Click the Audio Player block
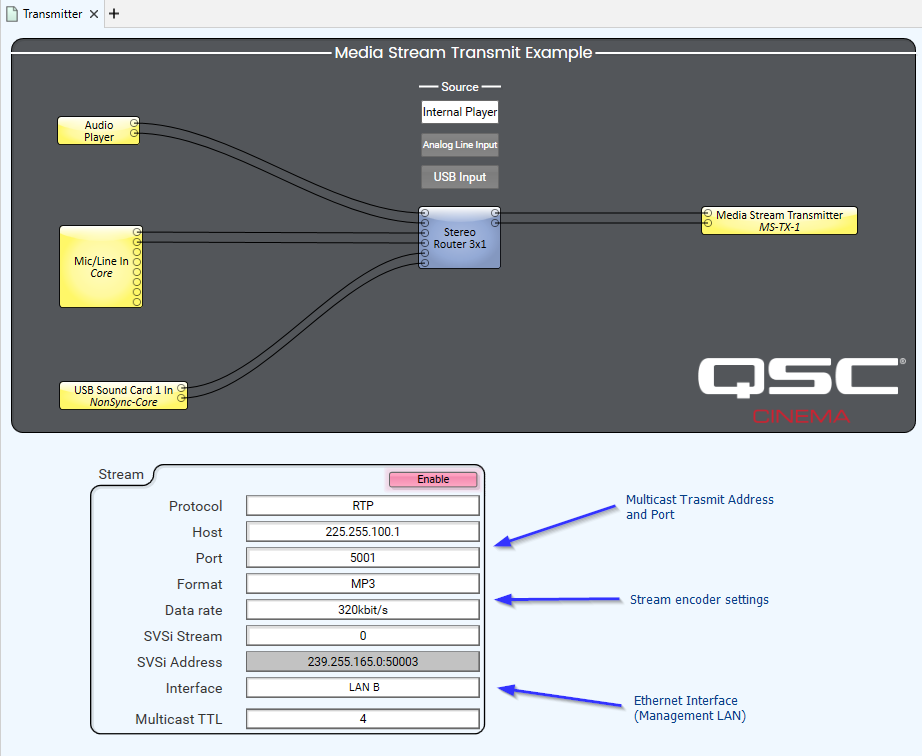The image size is (922, 756). pyautogui.click(x=98, y=131)
